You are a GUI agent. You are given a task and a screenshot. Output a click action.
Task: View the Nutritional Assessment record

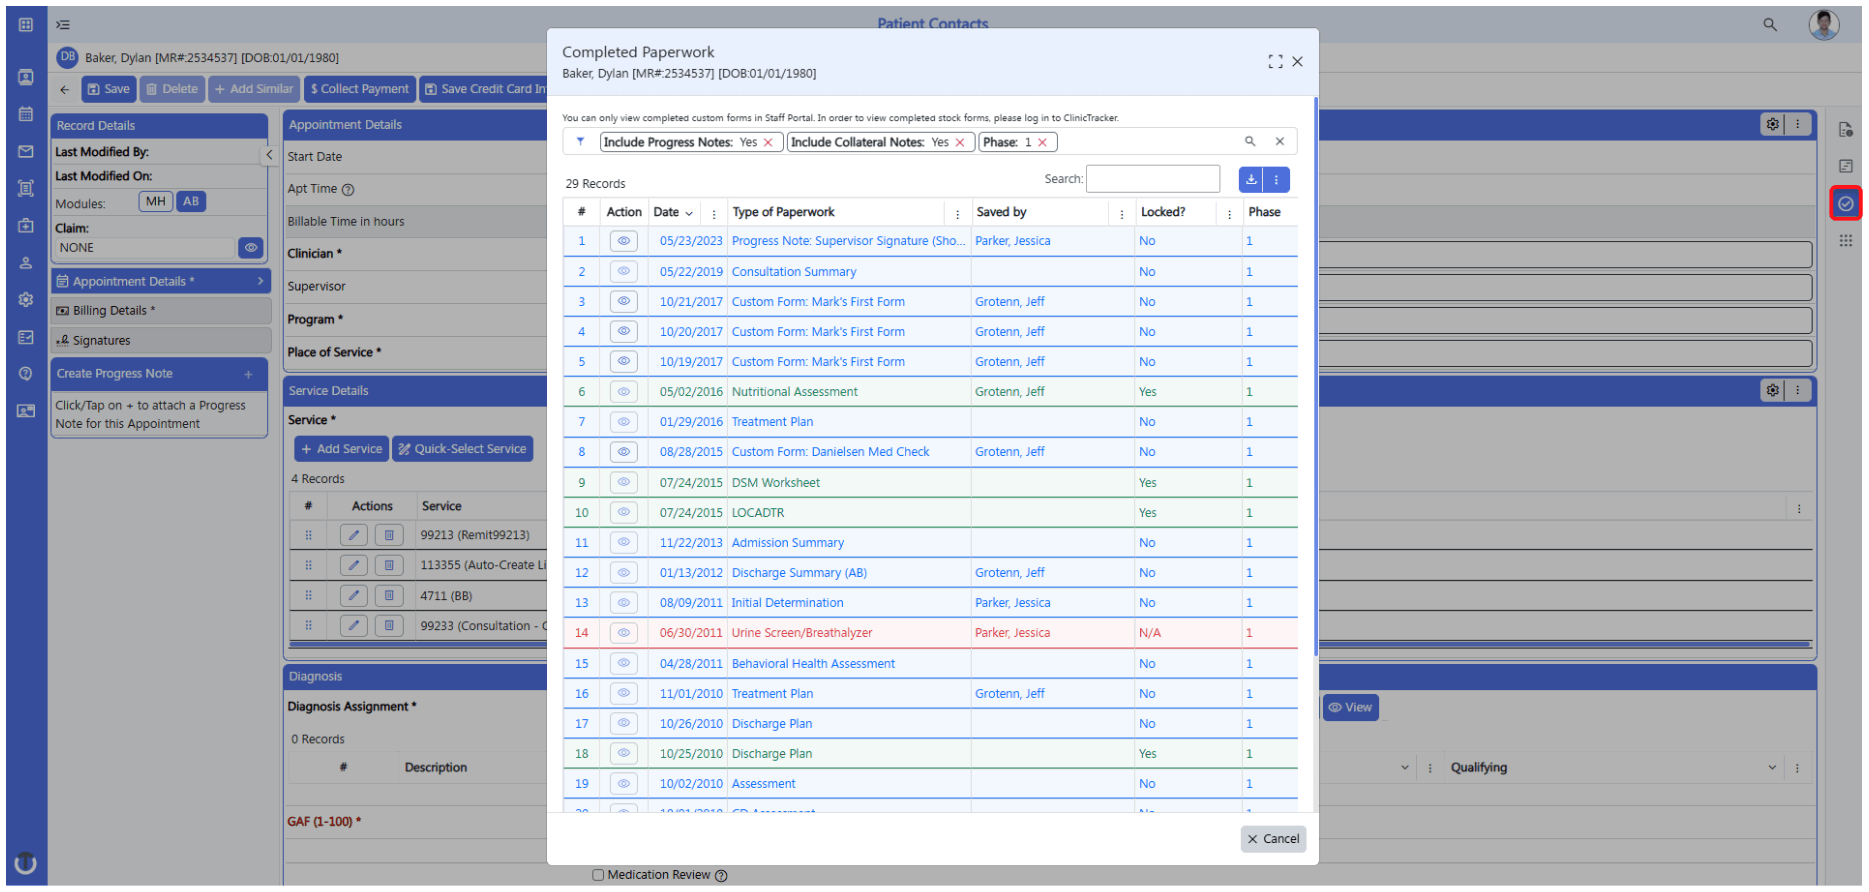pyautogui.click(x=623, y=392)
